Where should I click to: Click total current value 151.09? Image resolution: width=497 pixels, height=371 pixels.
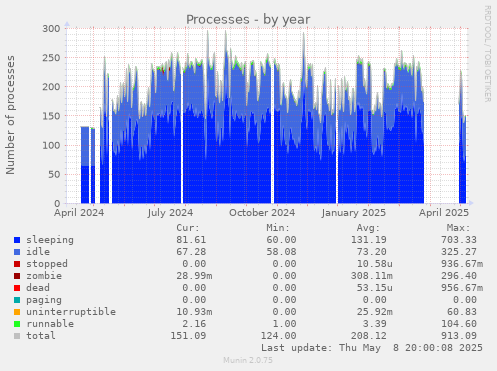pos(188,336)
